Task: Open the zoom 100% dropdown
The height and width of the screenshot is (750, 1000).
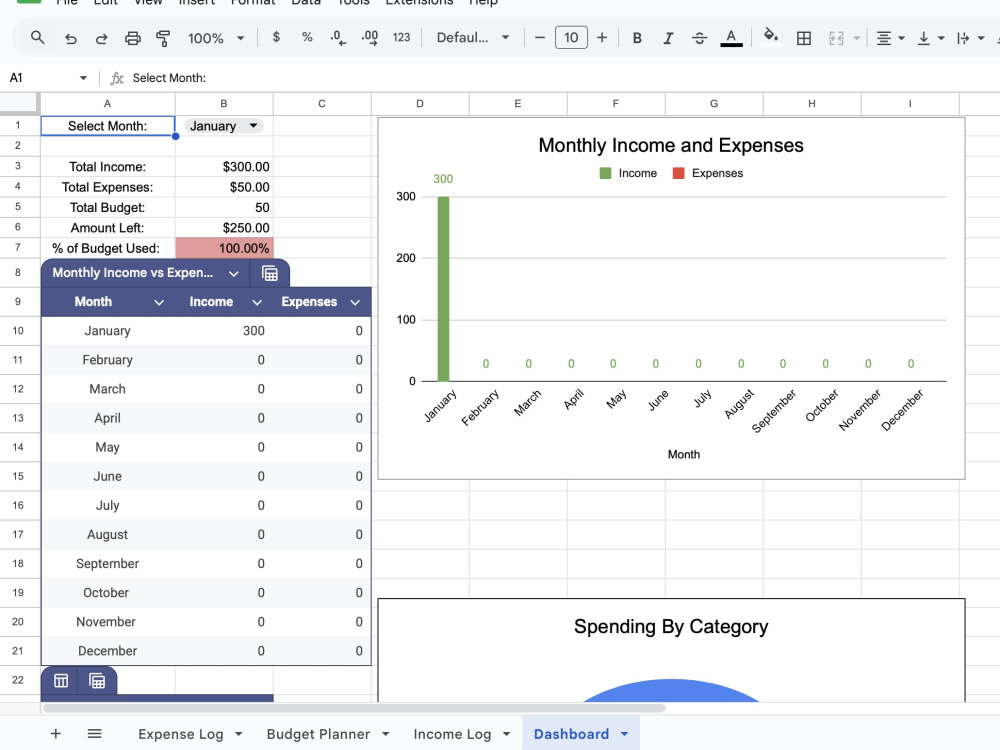Action: point(216,38)
